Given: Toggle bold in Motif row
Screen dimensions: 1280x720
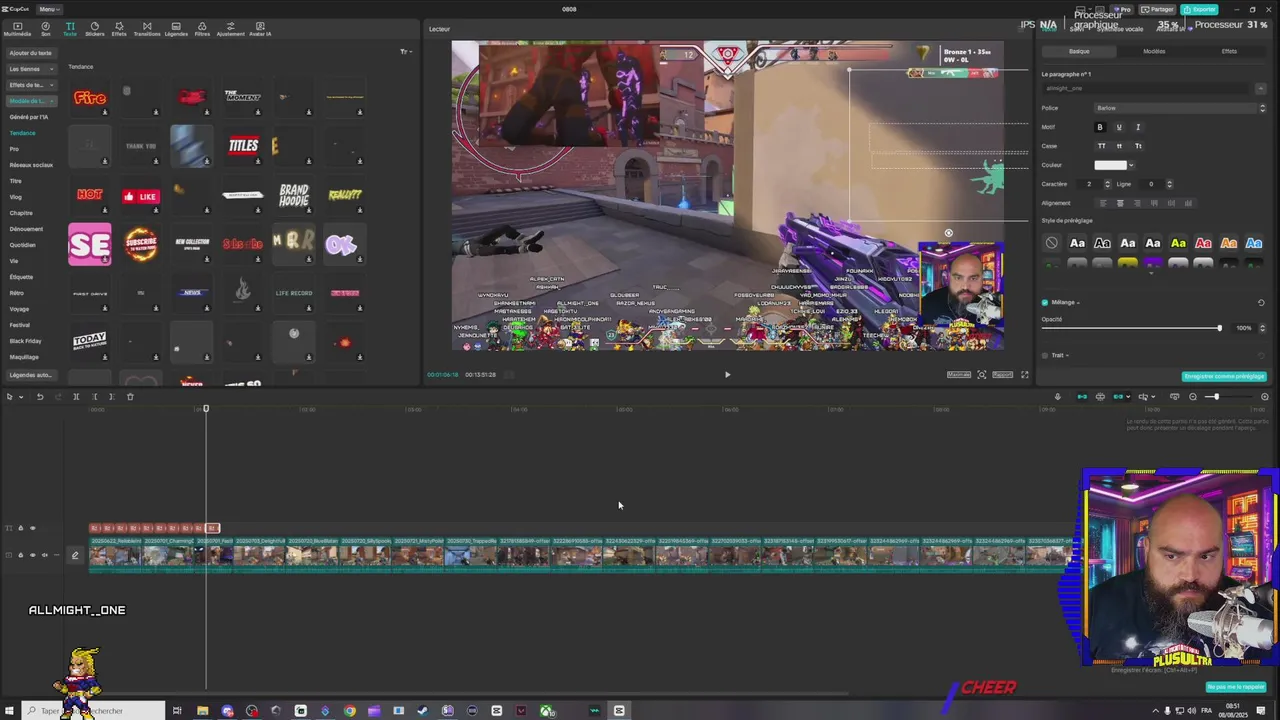Looking at the screenshot, I should tap(1100, 127).
